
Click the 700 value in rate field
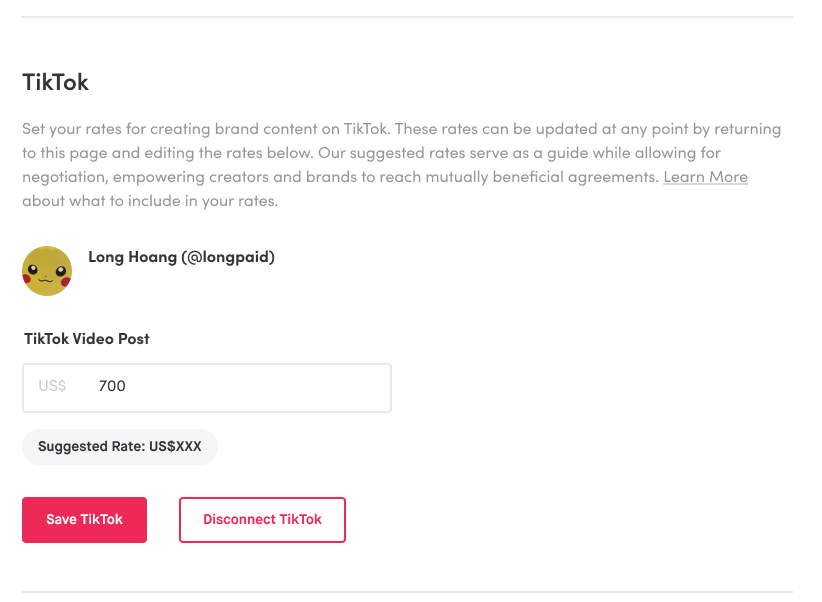click(112, 386)
